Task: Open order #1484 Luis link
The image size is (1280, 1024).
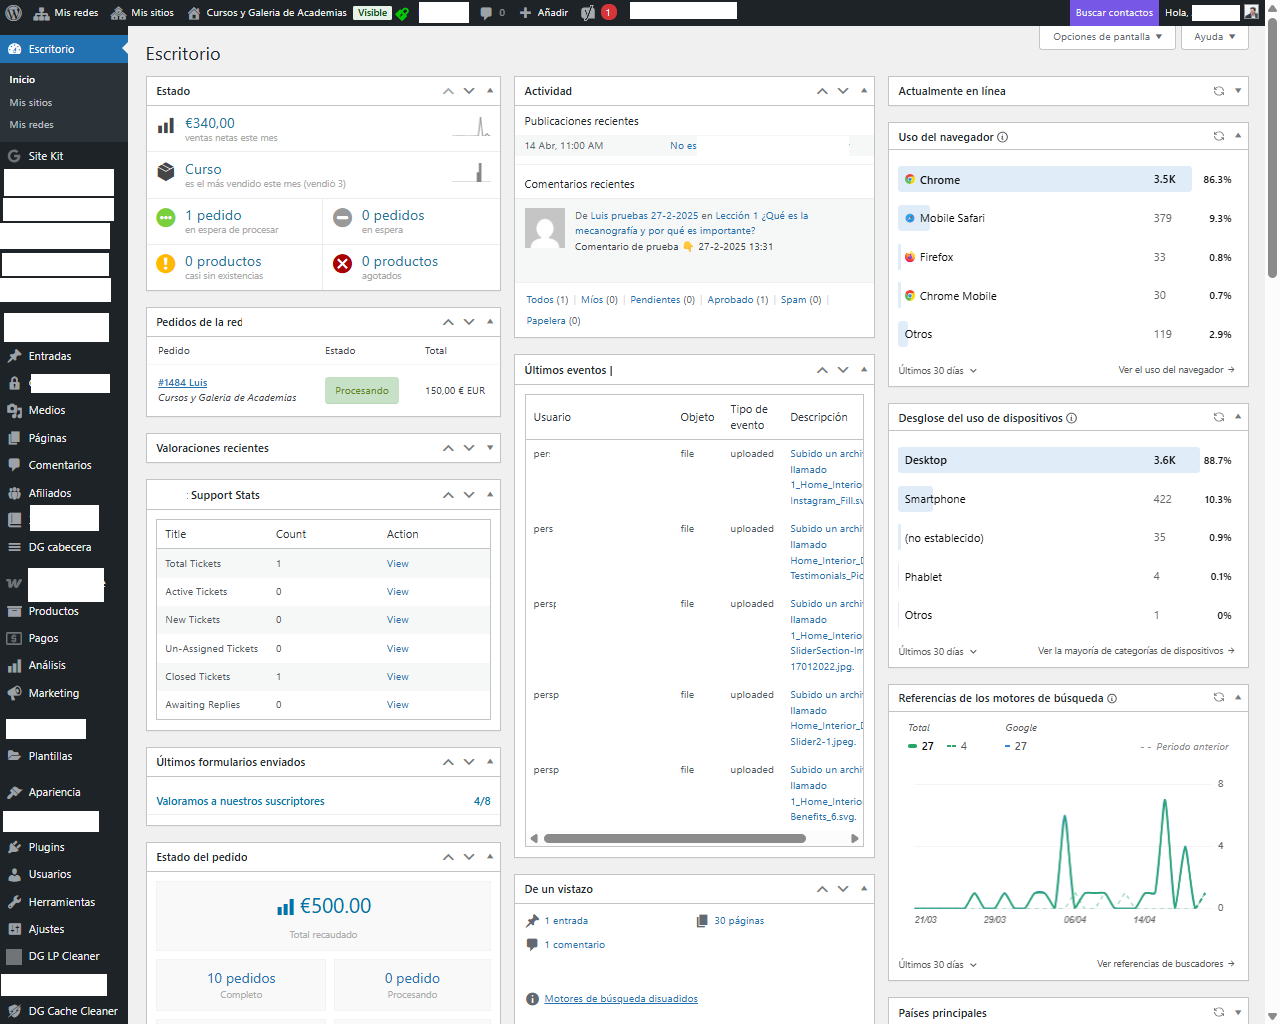Action: [x=182, y=383]
